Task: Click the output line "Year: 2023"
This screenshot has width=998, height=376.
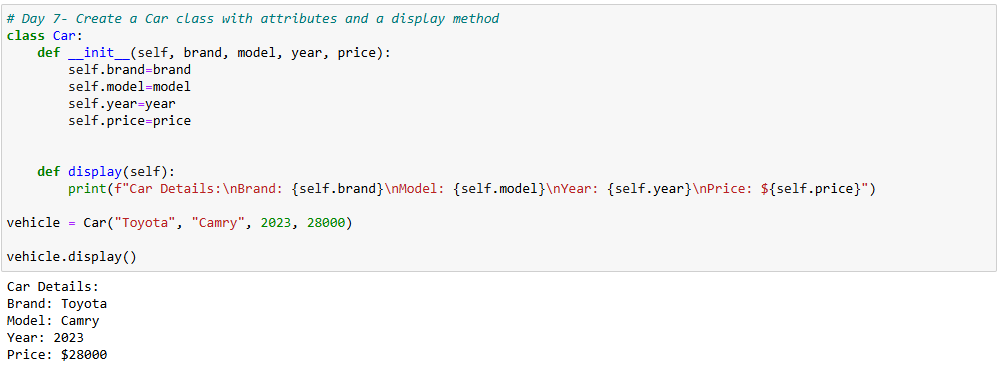Action: [x=45, y=338]
